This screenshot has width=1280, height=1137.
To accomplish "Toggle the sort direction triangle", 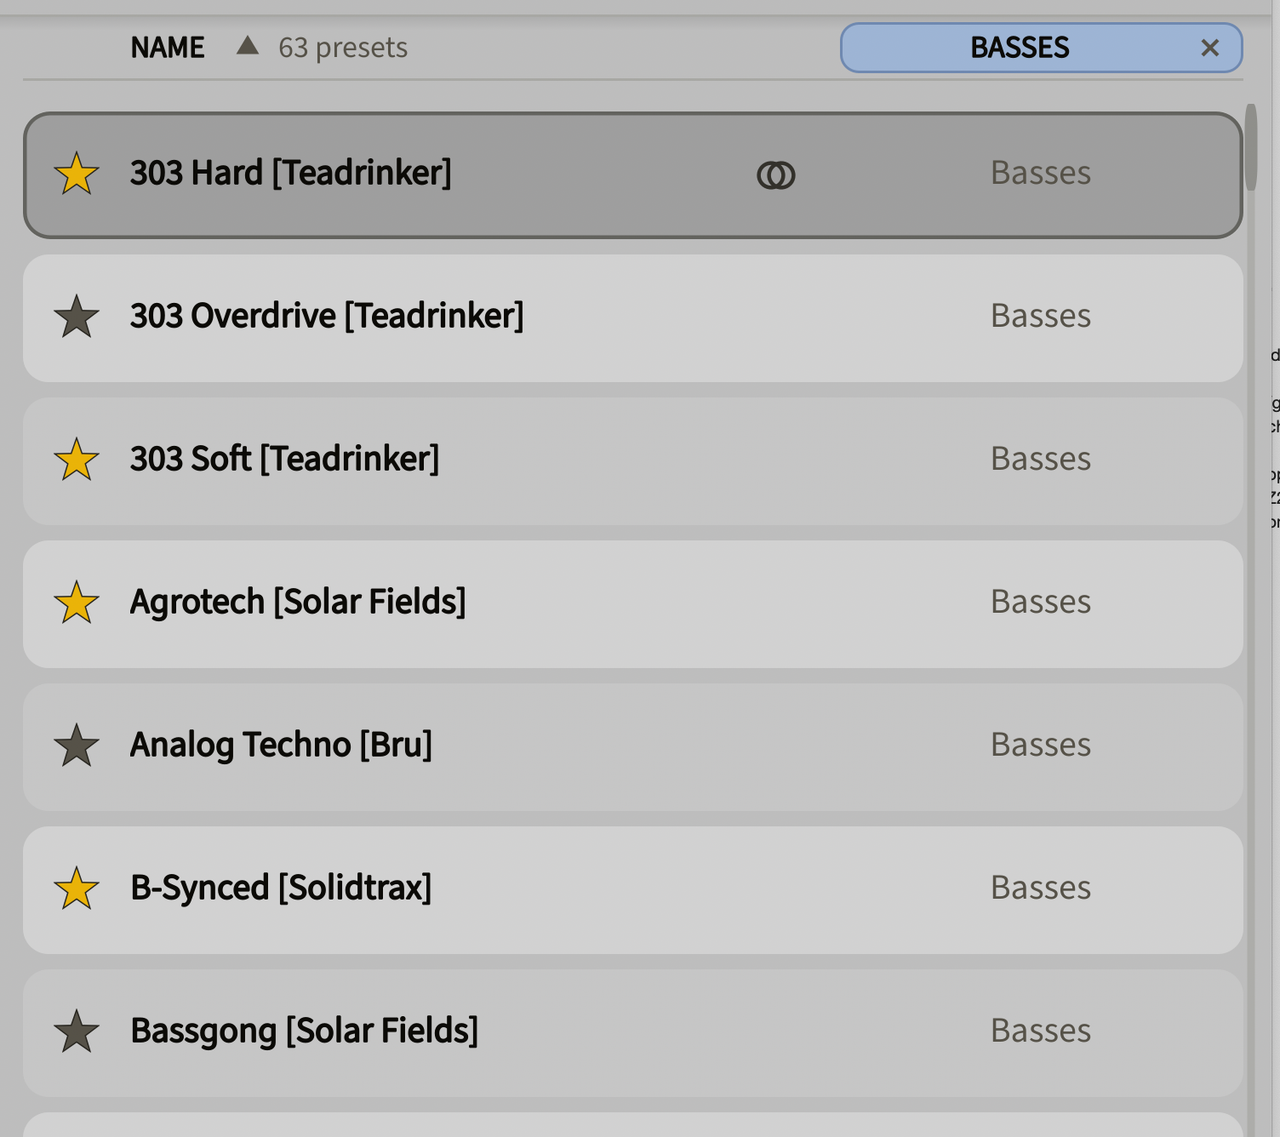I will (247, 46).
